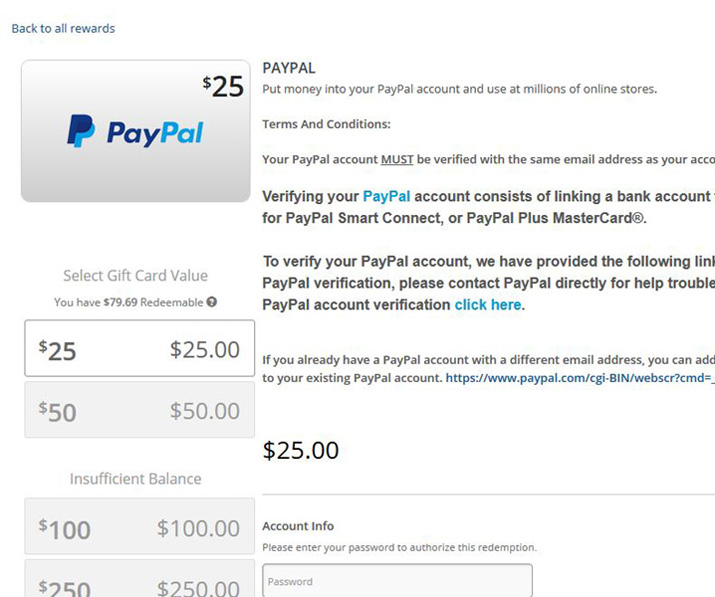Click the help icon next to Redeemable

click(212, 302)
